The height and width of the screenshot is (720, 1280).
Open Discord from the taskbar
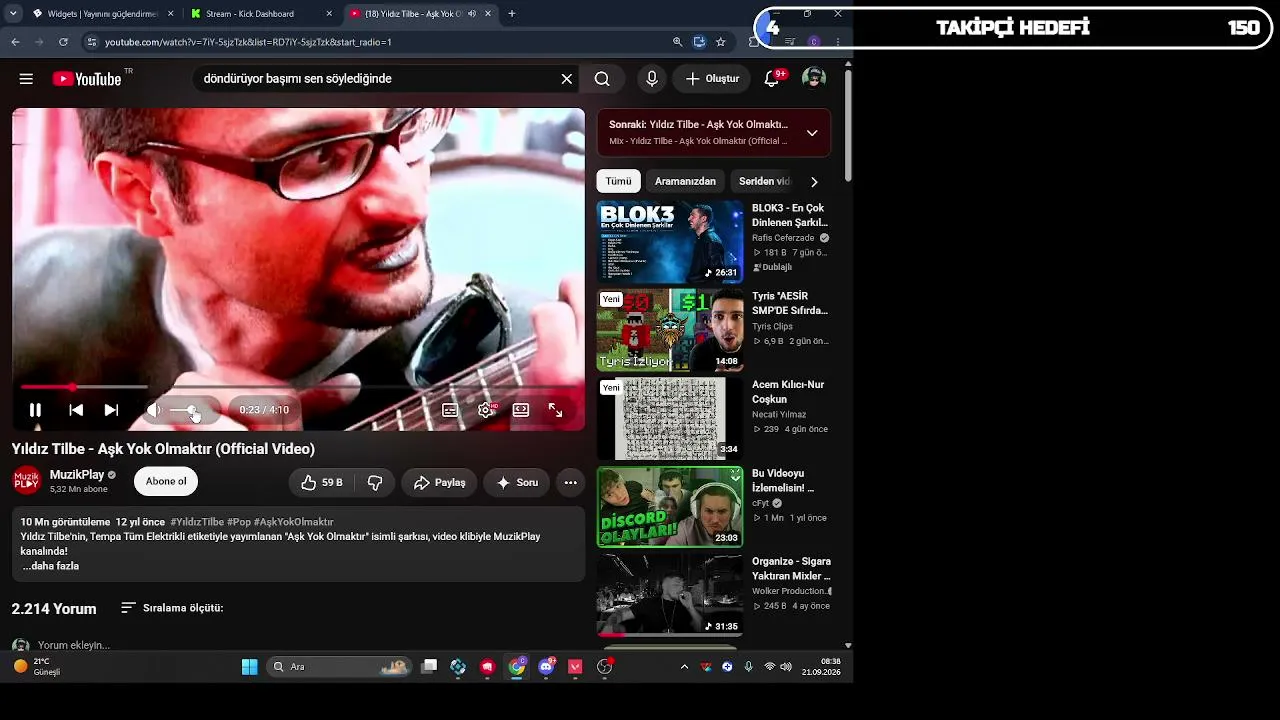[546, 667]
